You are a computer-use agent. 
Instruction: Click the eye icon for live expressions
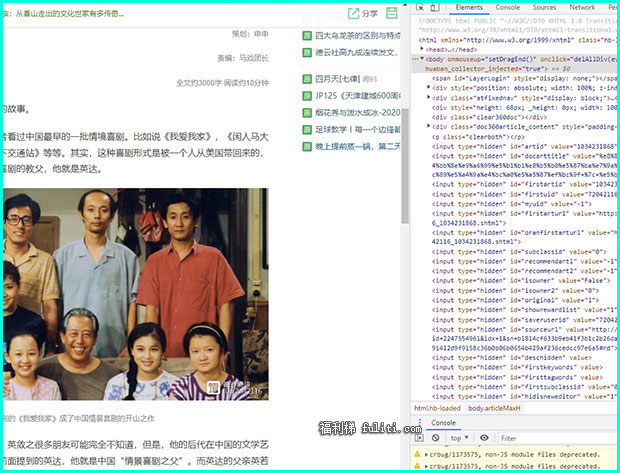[x=484, y=438]
